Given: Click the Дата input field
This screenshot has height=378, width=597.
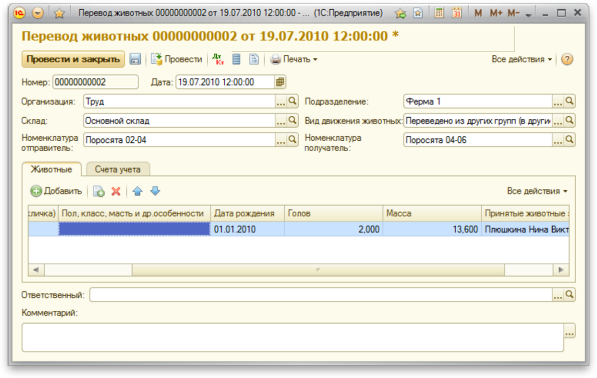Looking at the screenshot, I should pyautogui.click(x=225, y=82).
